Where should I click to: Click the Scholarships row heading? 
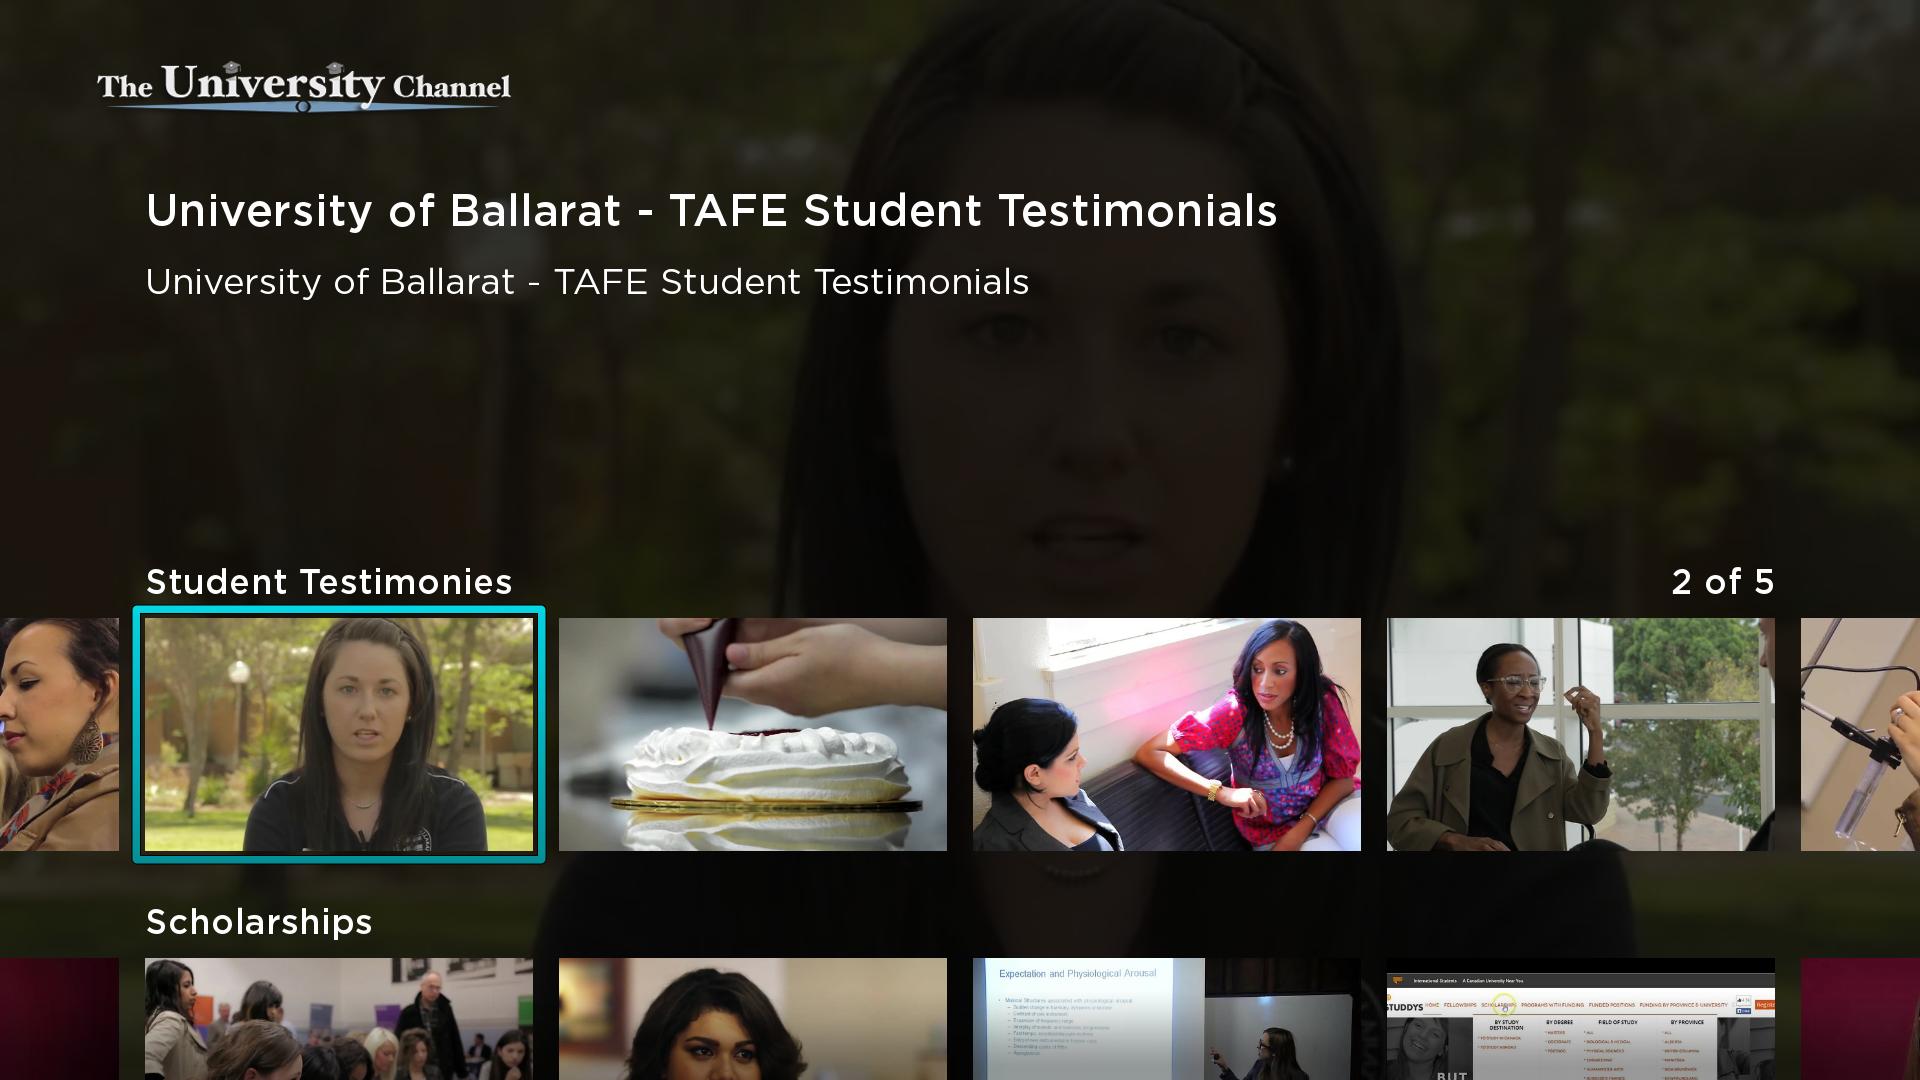click(x=259, y=922)
